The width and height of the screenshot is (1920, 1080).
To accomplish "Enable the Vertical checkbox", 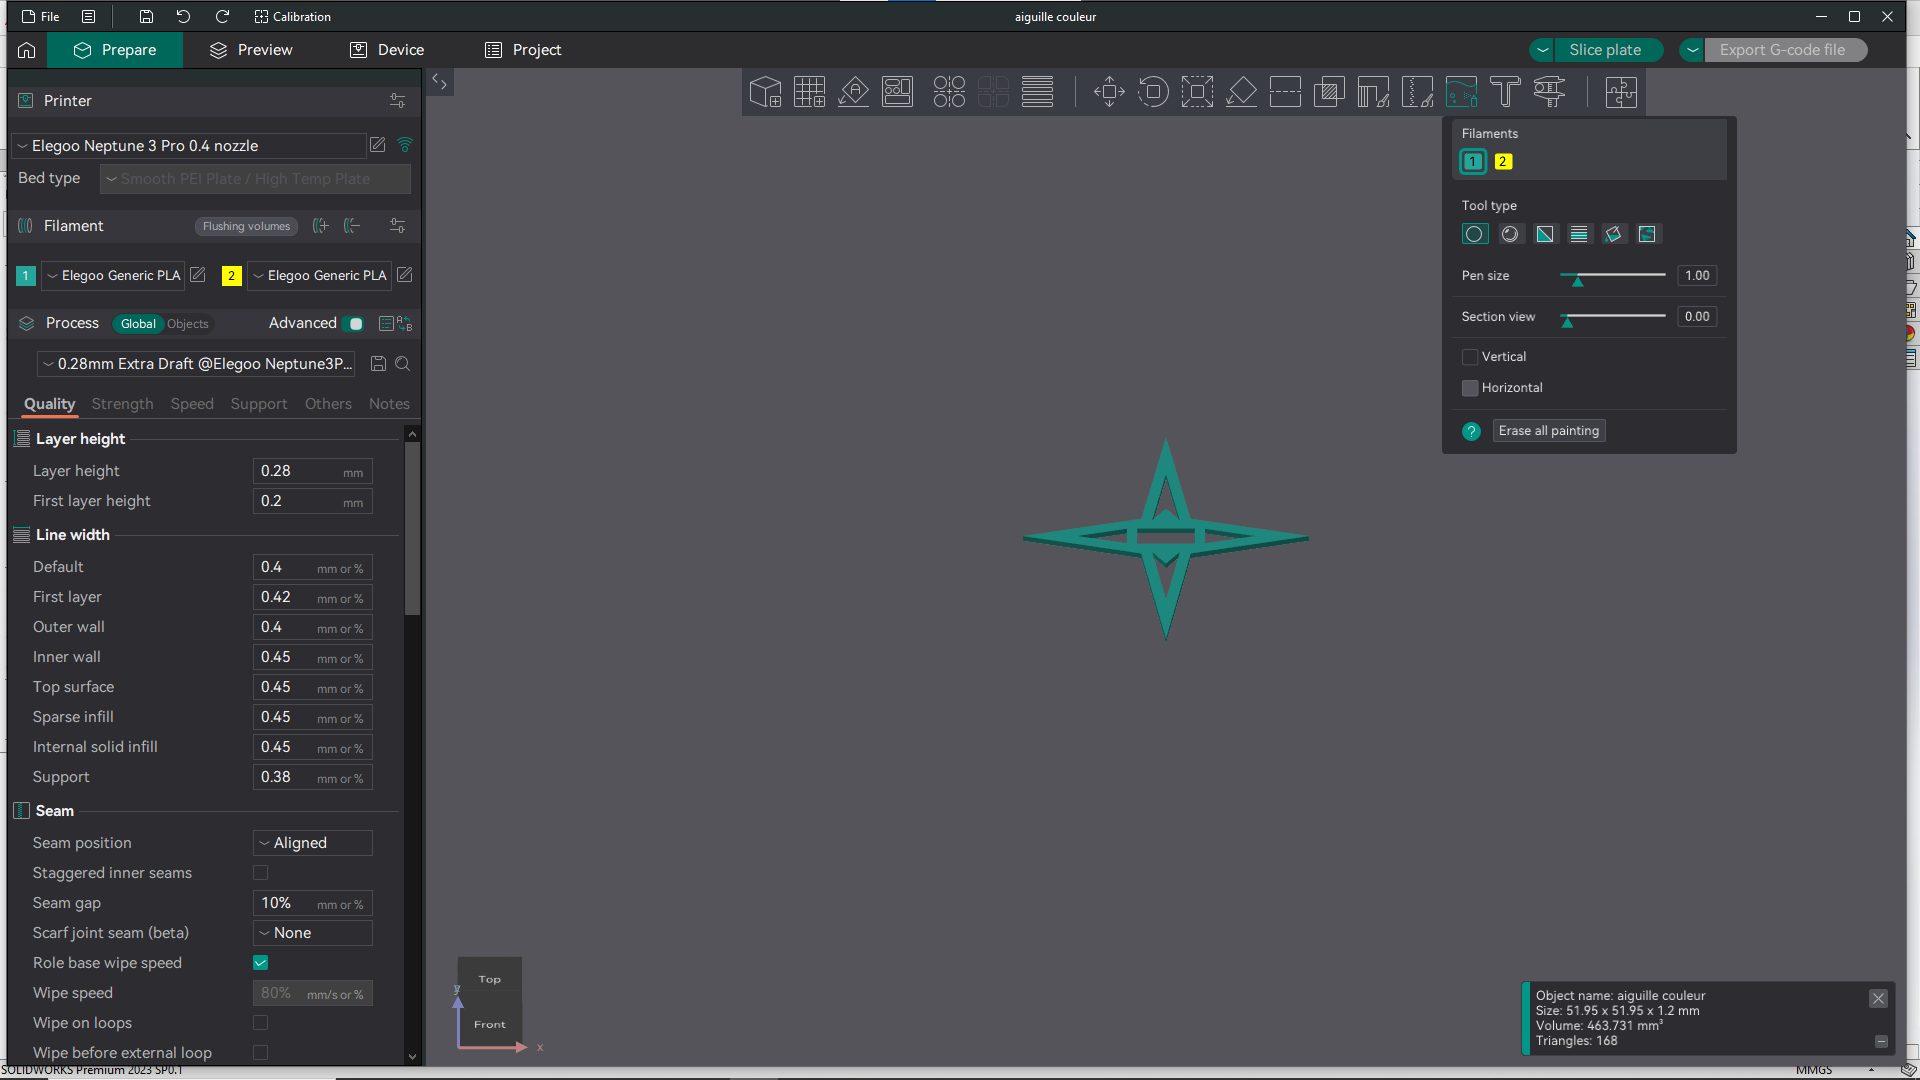I will click(1470, 357).
